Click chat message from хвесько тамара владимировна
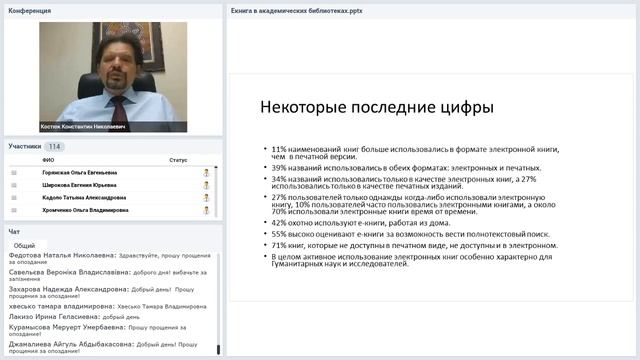 point(108,307)
